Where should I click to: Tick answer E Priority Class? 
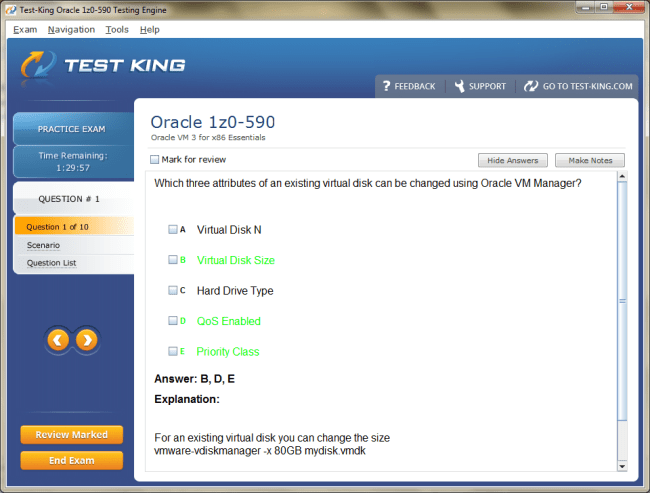click(172, 351)
